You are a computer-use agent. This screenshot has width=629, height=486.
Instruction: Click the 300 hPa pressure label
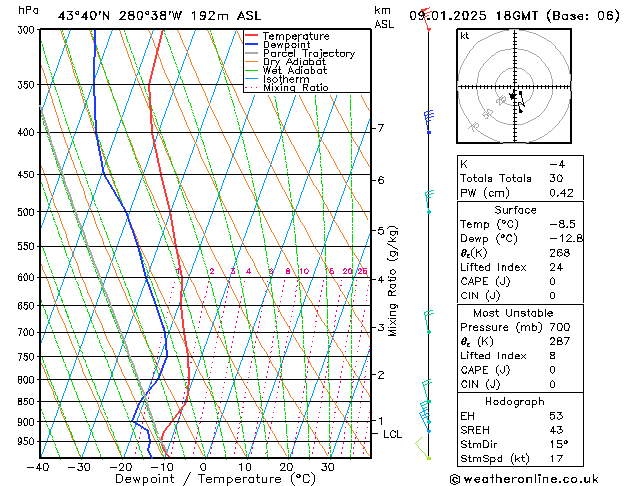pos(28,30)
